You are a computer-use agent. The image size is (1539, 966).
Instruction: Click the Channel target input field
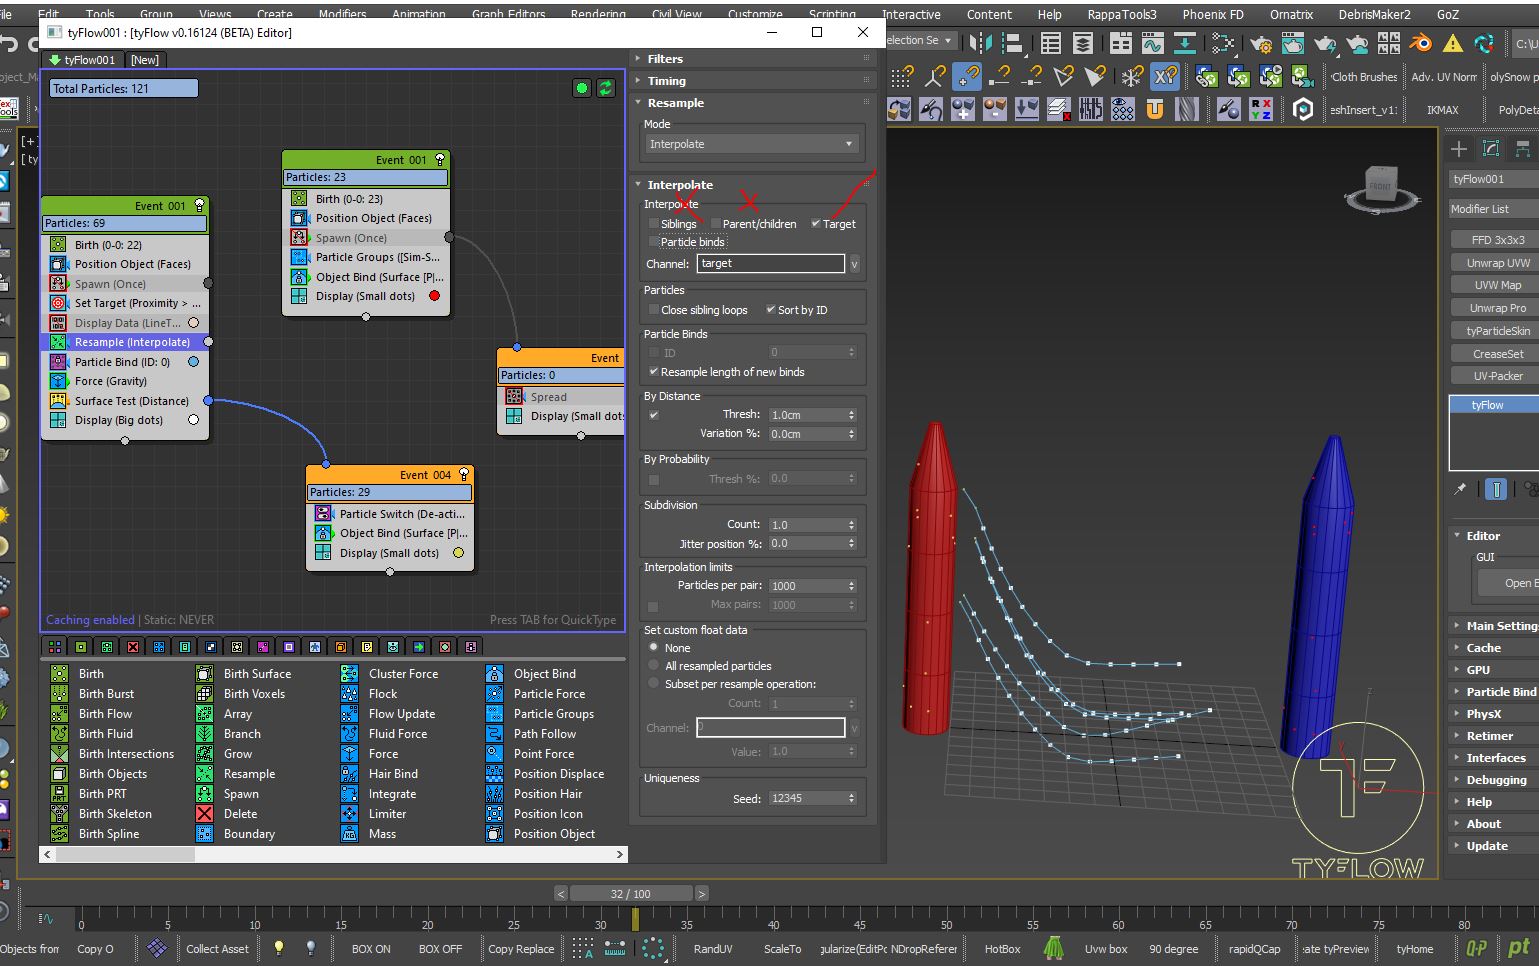coord(770,264)
